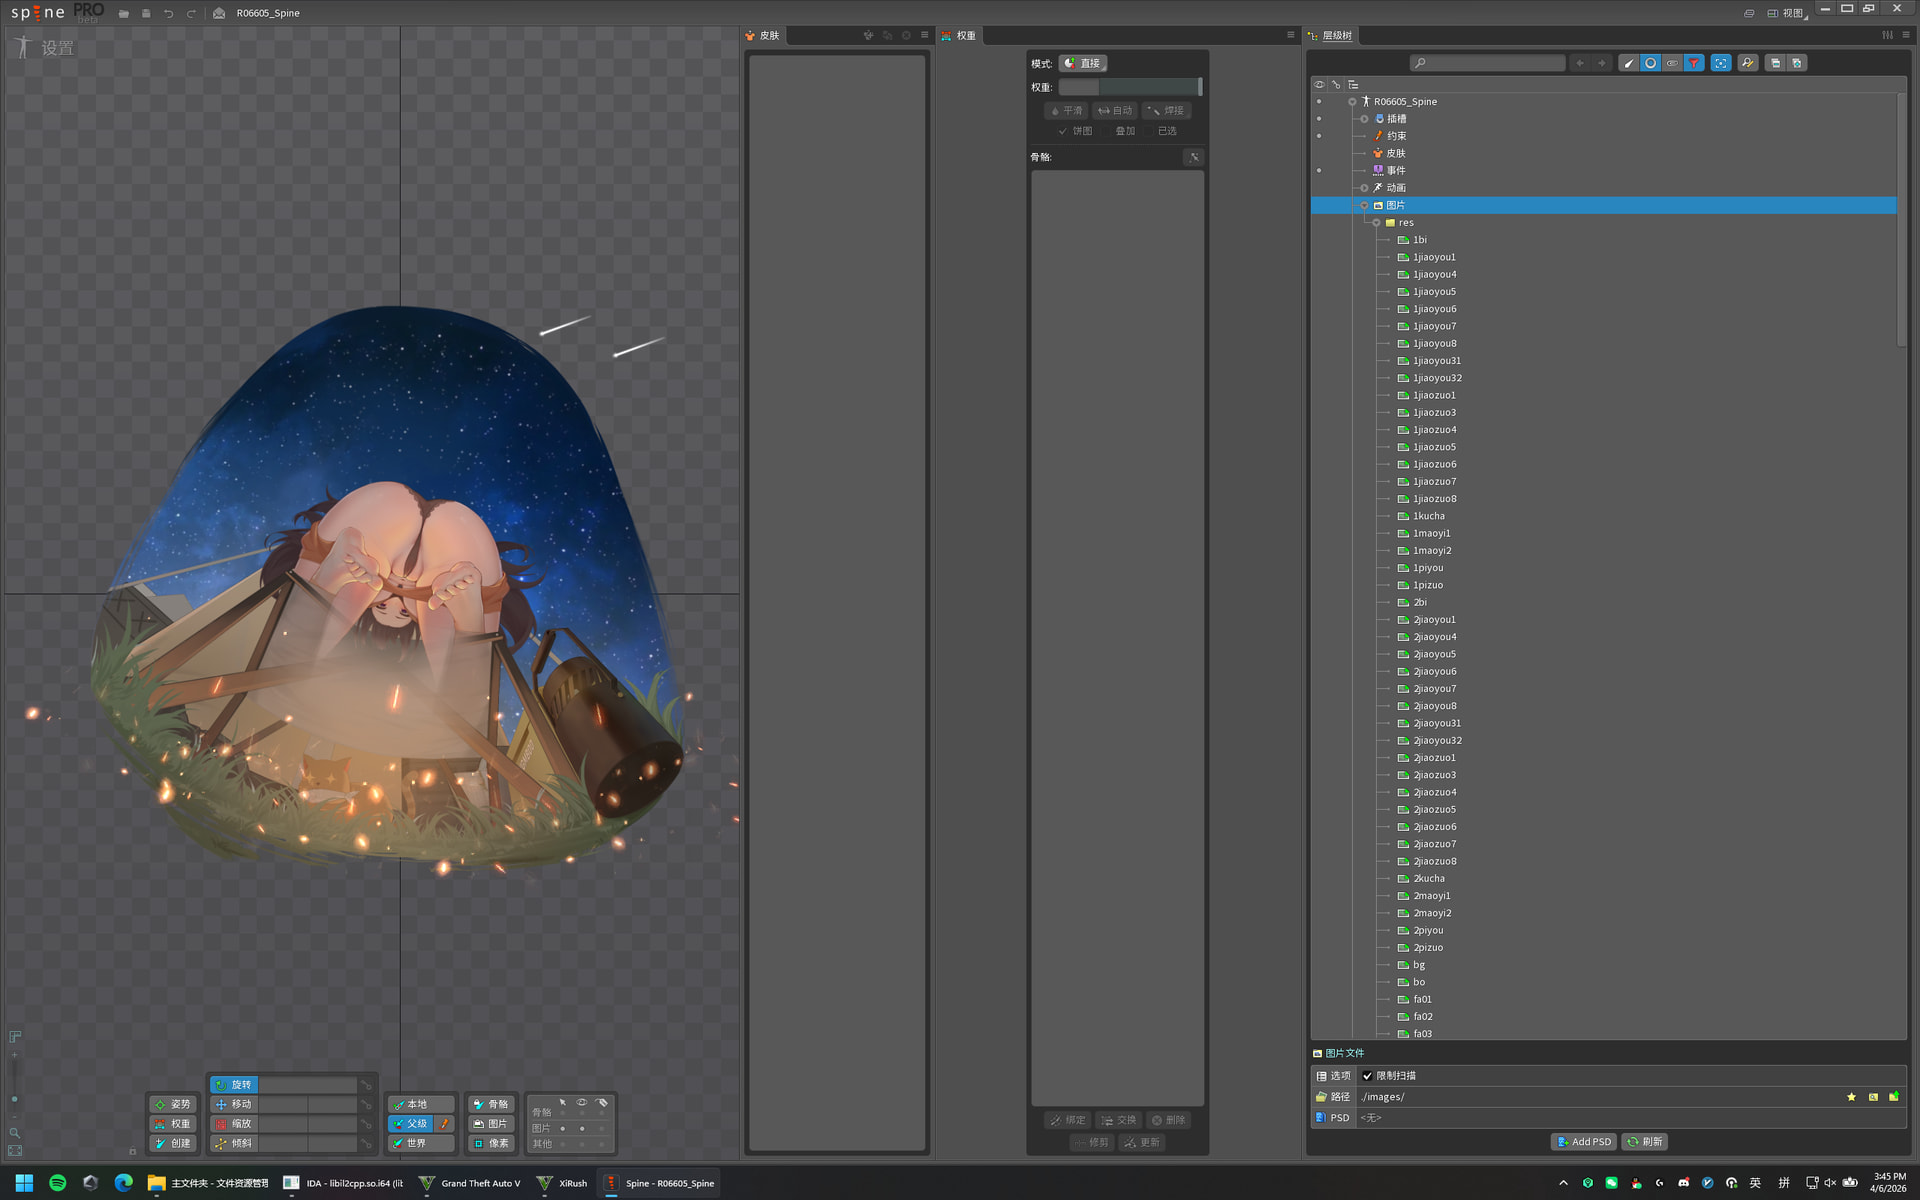
Task: Toggle the bone filter icon in tree toolbar
Action: 1629,63
